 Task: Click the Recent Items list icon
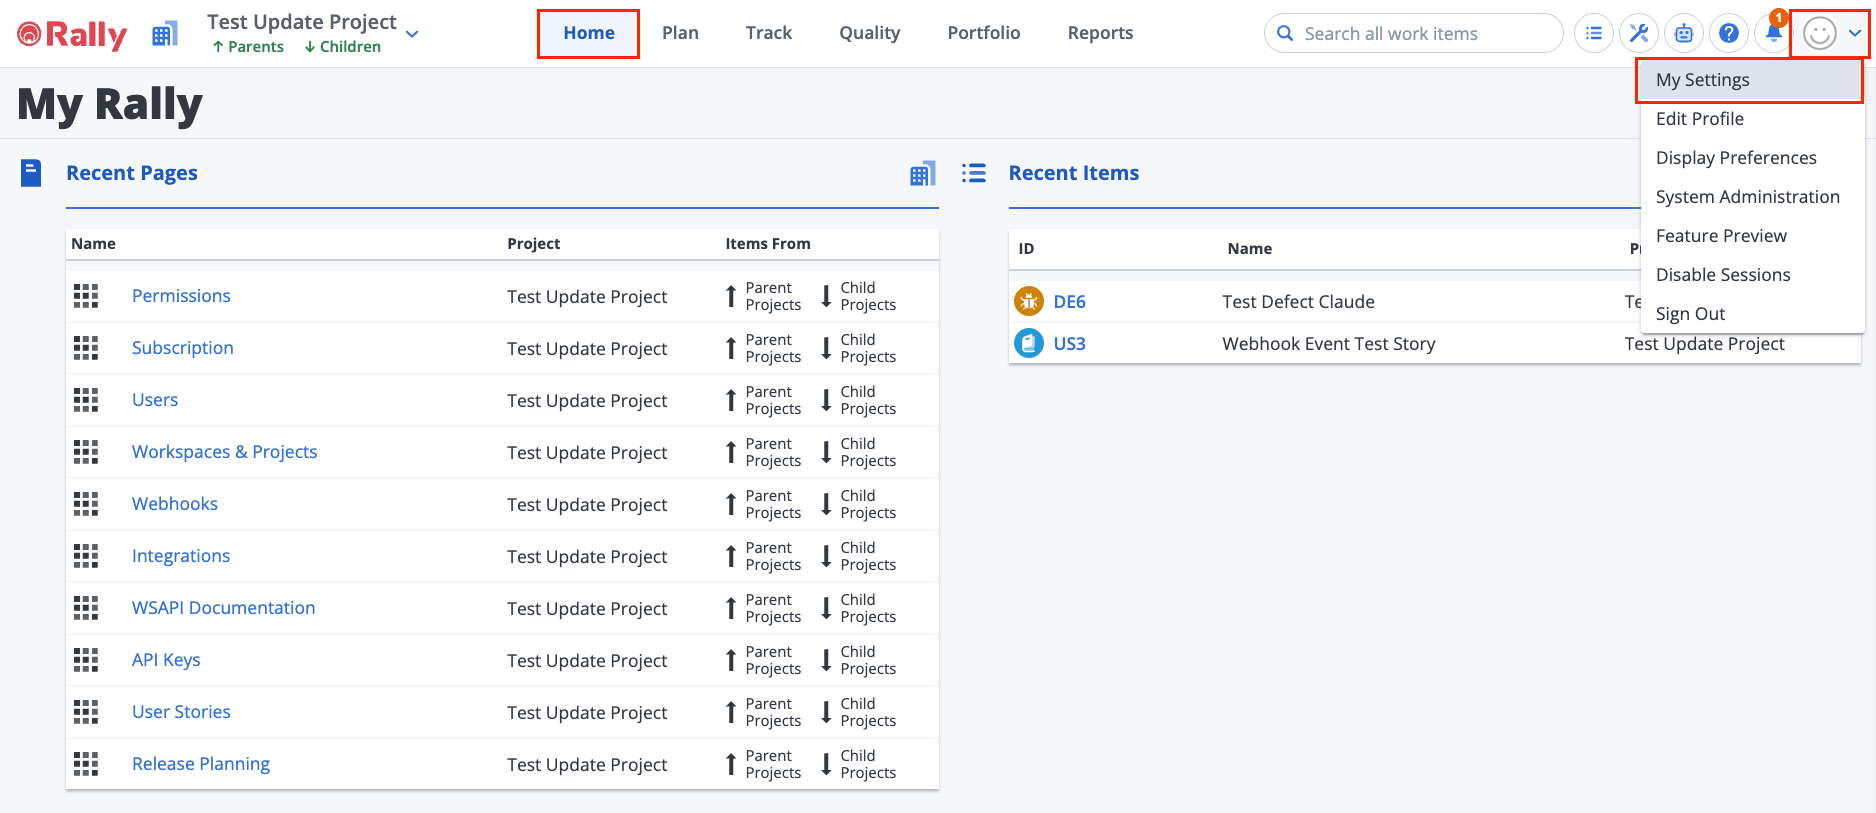pyautogui.click(x=974, y=173)
